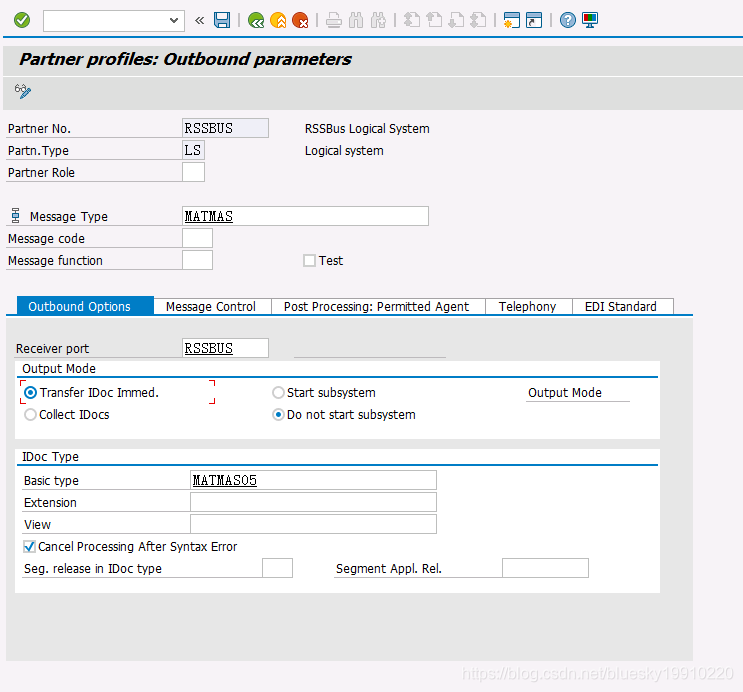Image resolution: width=743 pixels, height=692 pixels.
Task: Go to Previous Page icon
Action: 434,20
